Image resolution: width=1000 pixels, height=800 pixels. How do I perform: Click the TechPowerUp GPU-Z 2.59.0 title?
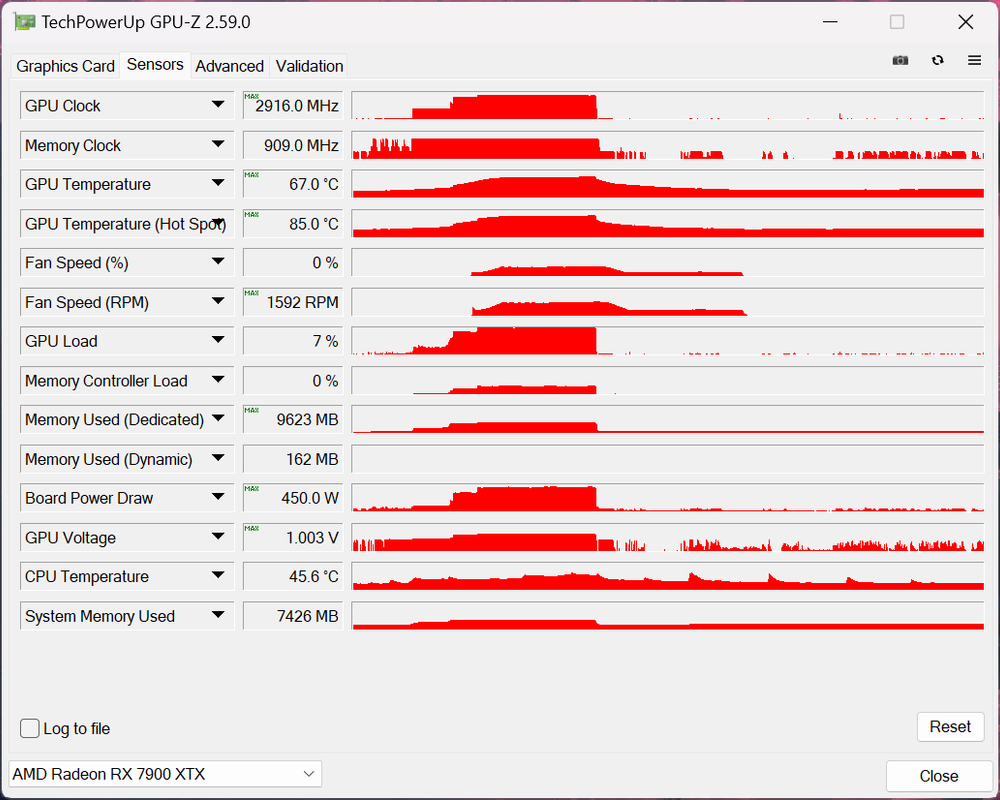(x=146, y=22)
